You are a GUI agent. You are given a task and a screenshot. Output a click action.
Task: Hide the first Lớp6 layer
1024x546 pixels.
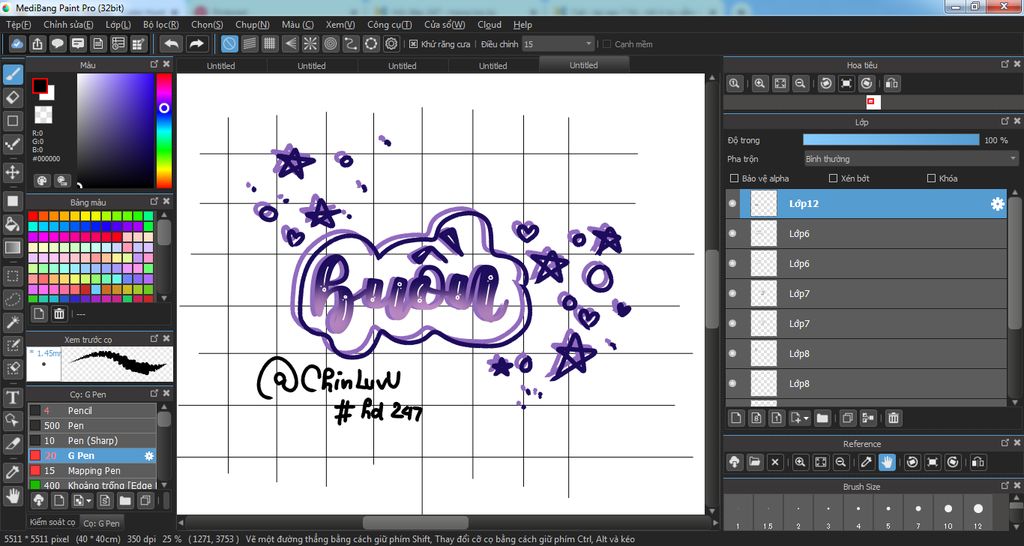coord(733,234)
